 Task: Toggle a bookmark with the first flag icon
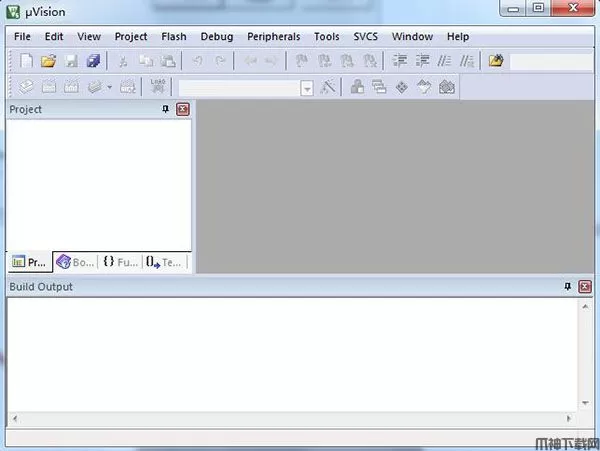point(302,61)
